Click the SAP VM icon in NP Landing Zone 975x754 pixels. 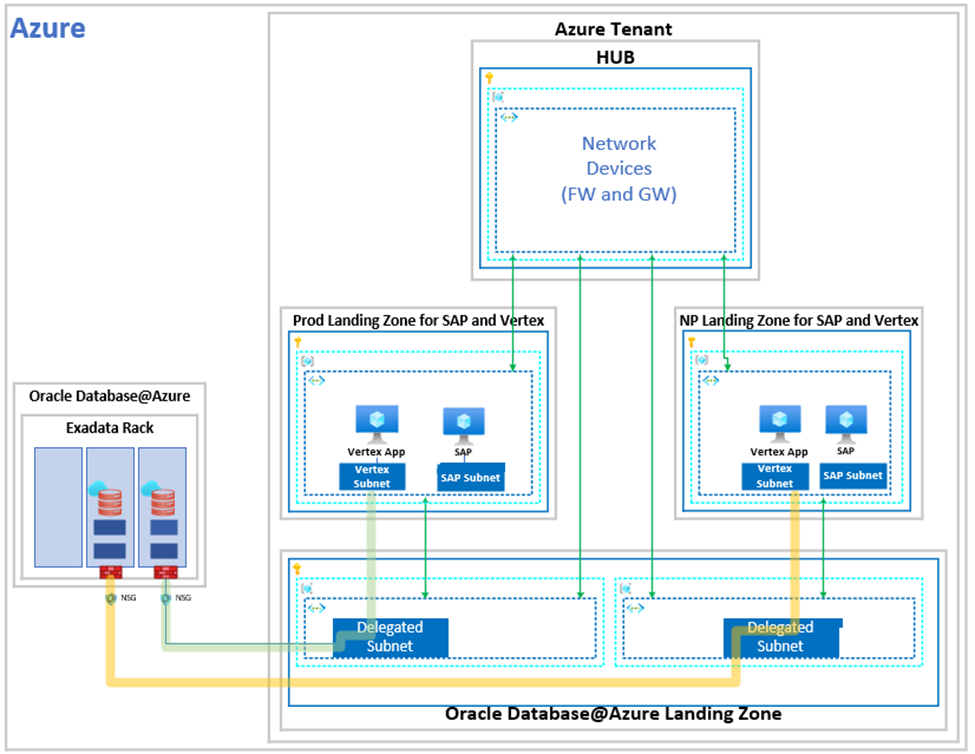pyautogui.click(x=846, y=424)
